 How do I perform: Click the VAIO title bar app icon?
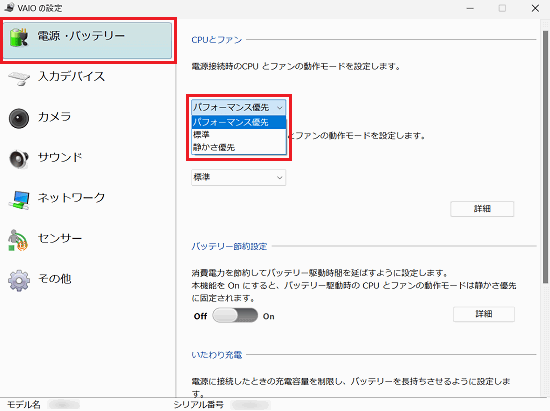click(x=9, y=7)
